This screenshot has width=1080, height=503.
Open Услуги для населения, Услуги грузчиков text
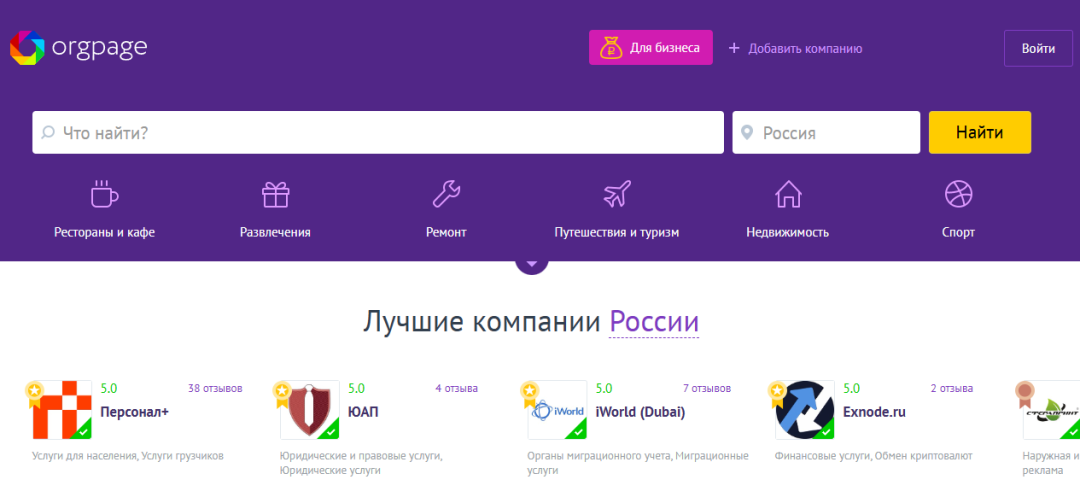[x=128, y=455]
